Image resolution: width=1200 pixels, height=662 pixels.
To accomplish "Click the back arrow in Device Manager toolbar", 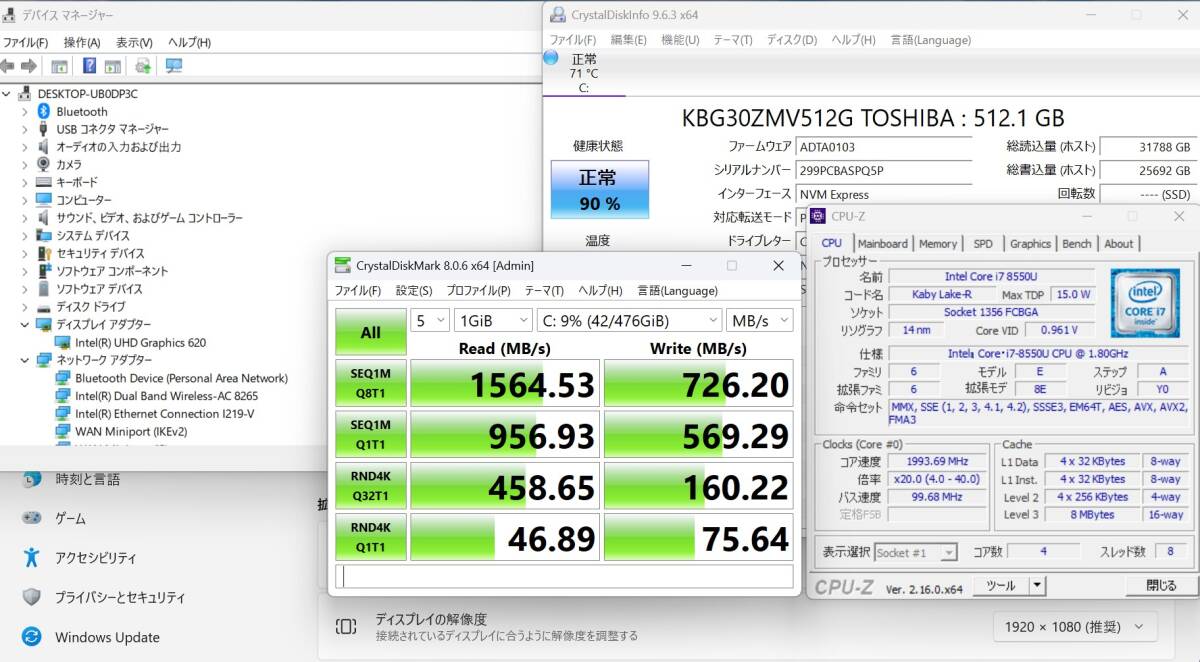I will pos(8,66).
